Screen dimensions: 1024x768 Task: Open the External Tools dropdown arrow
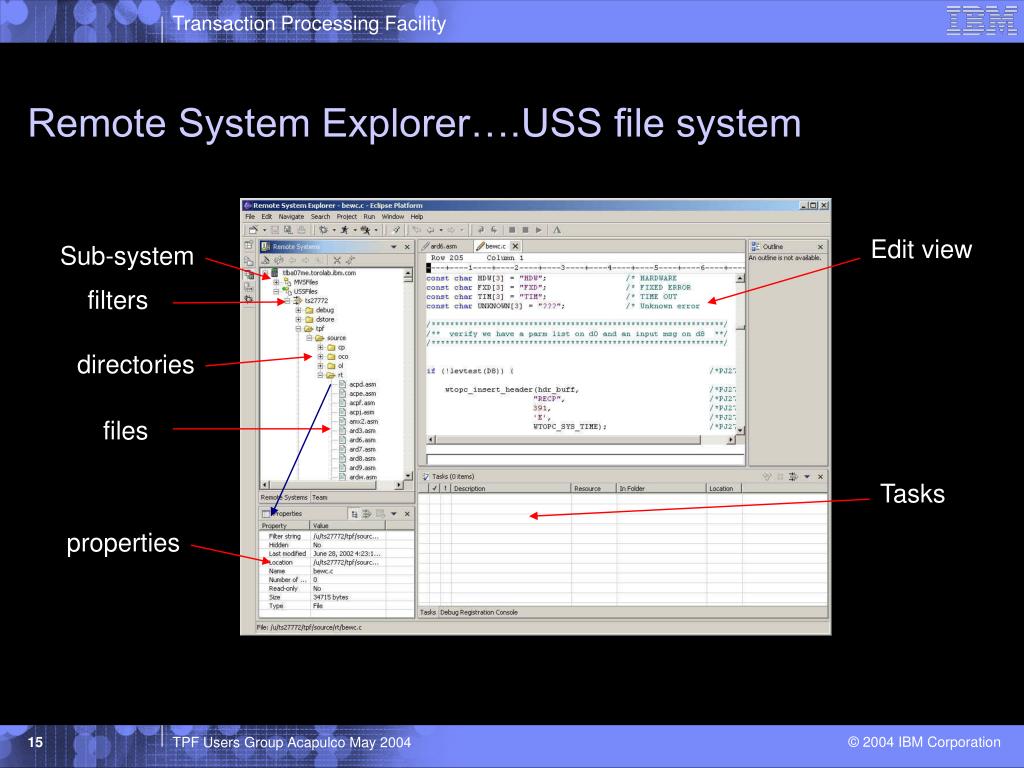[376, 230]
